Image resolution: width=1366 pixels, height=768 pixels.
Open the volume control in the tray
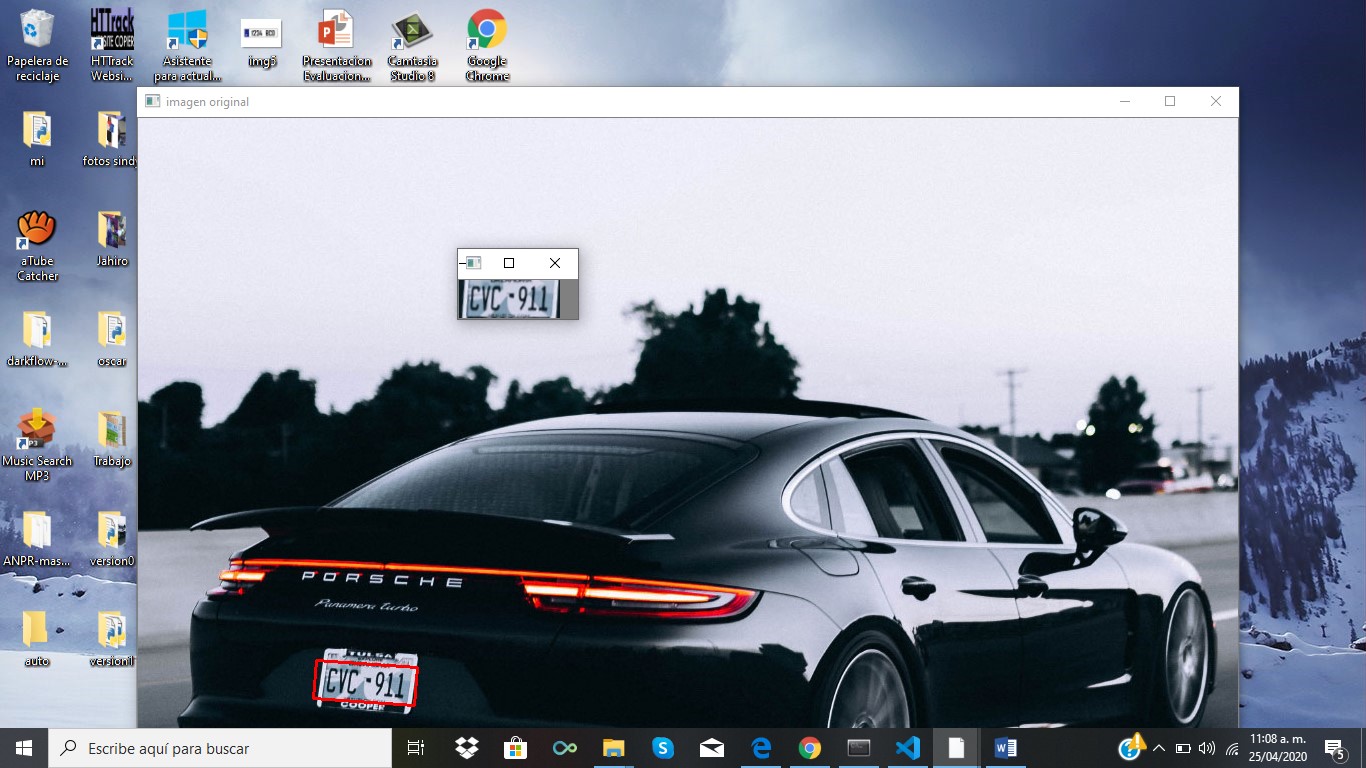[x=1206, y=748]
